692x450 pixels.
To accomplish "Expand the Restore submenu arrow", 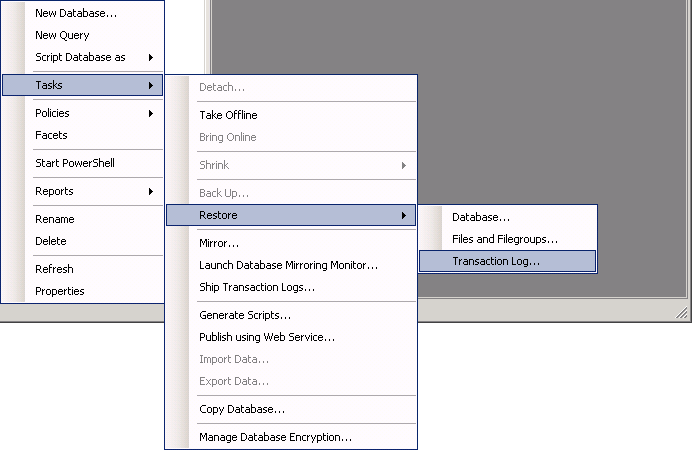I will [x=404, y=215].
